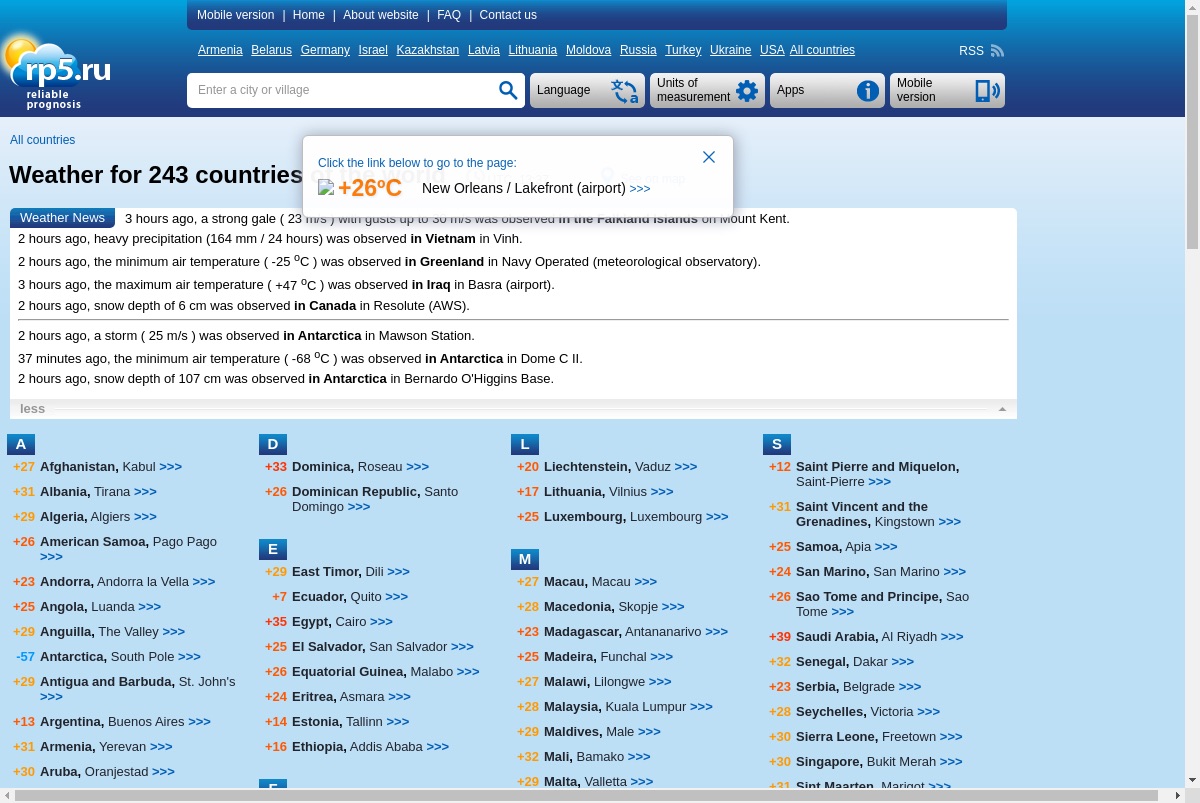The image size is (1200, 803).
Task: Go to USA in top country links
Action: click(x=772, y=50)
